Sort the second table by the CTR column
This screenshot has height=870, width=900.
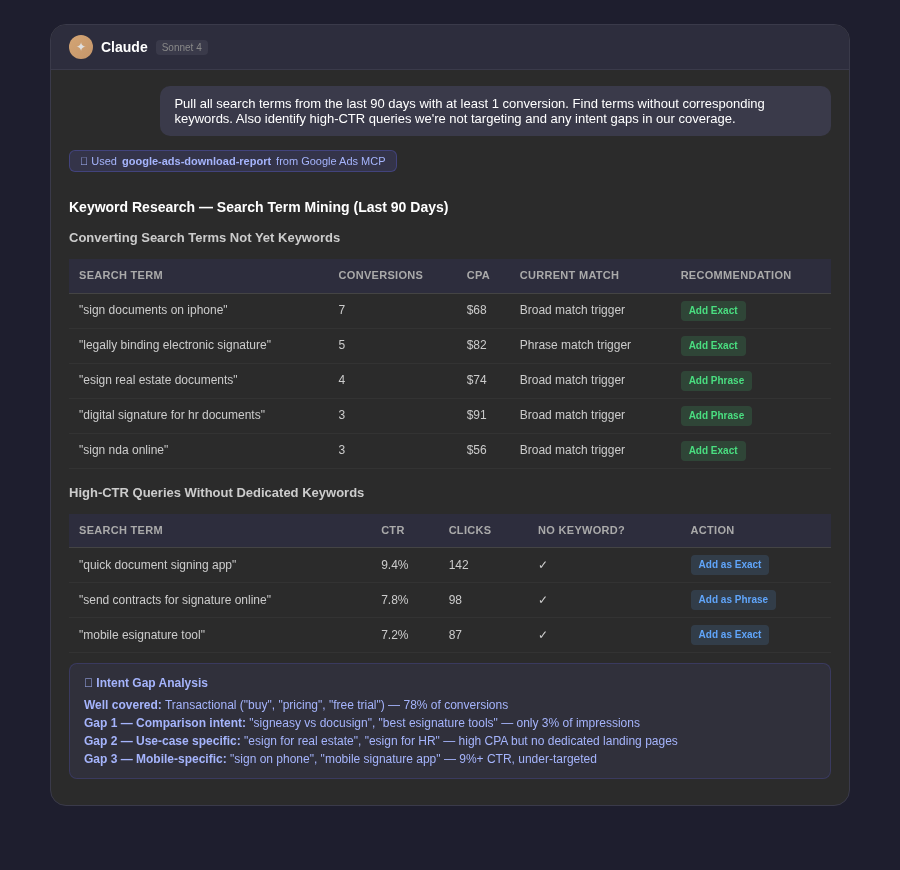392,530
